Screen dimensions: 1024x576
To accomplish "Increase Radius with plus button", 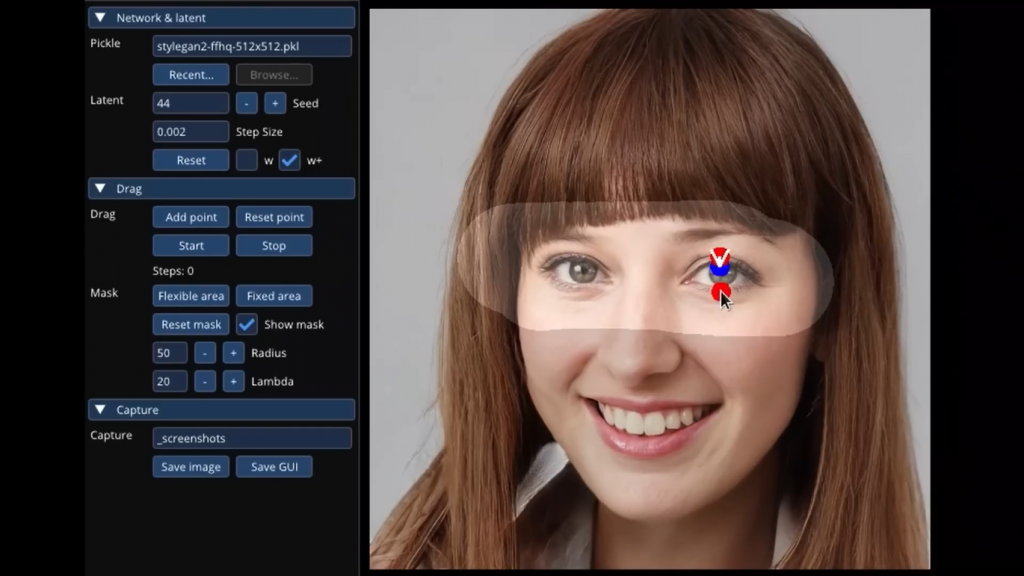I will 233,353.
